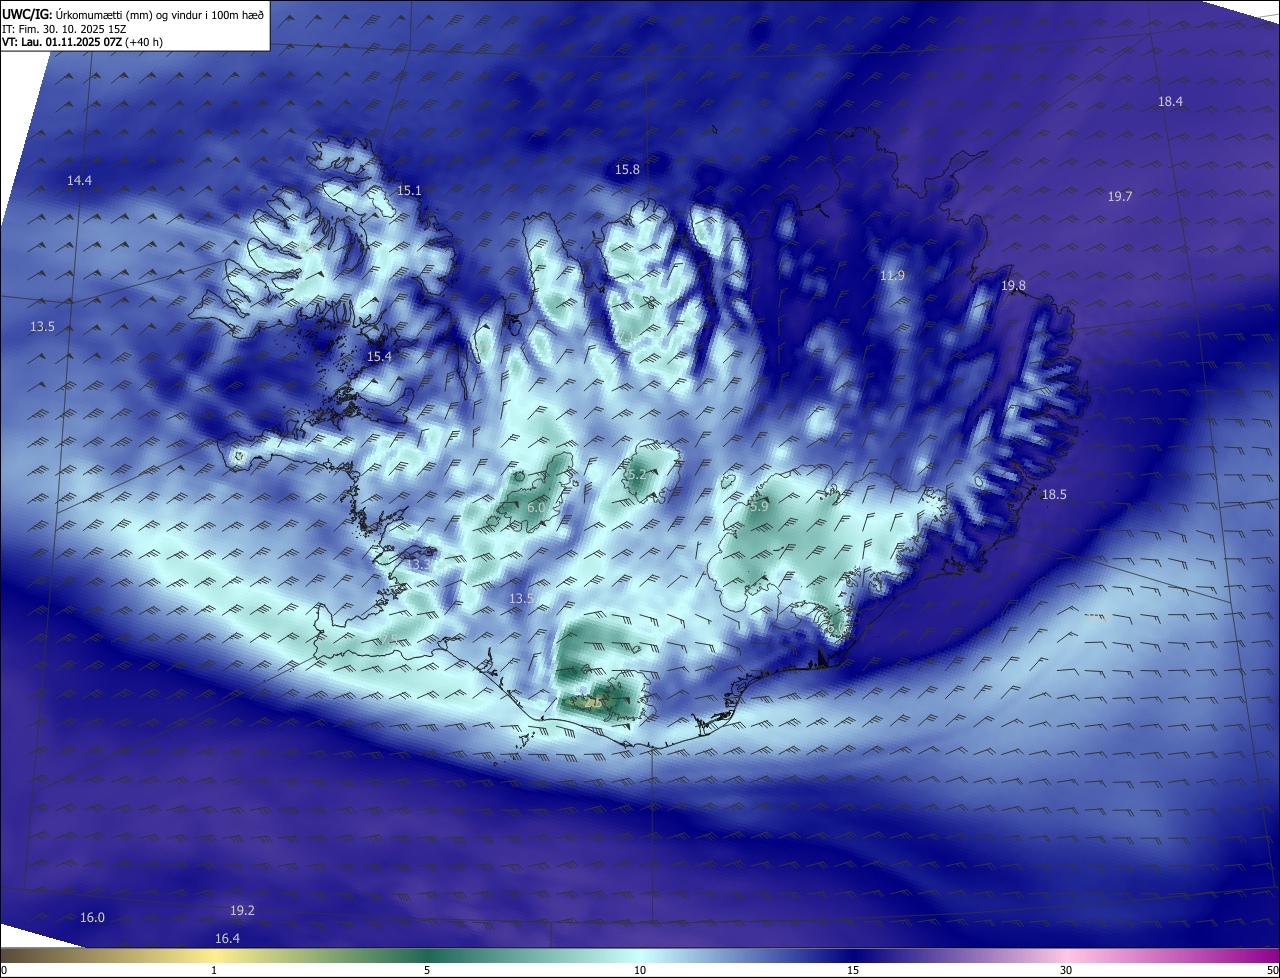
Task: Click the 18.4 value label
Action: (1170, 101)
